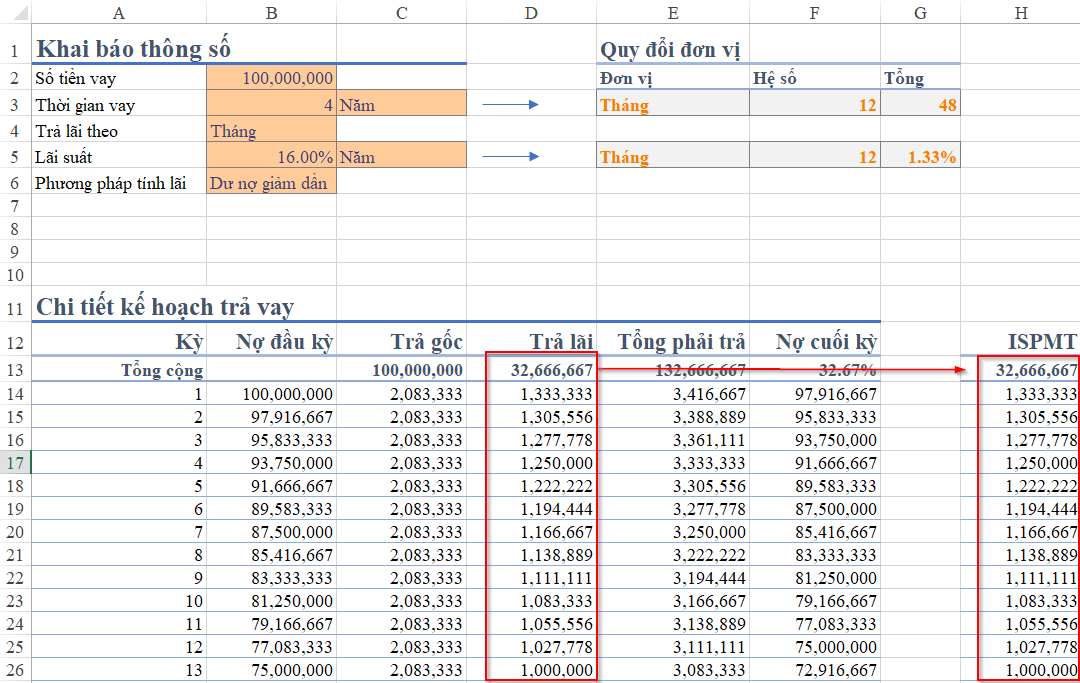Screen dimensions: 1080x683
Task: Click the 'Đơn vị' column label
Action: [625, 78]
